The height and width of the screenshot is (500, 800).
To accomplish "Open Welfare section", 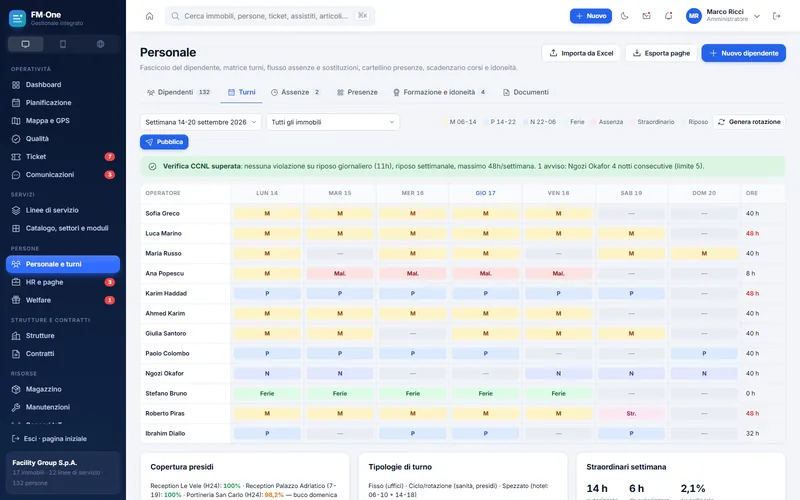I will tap(63, 300).
